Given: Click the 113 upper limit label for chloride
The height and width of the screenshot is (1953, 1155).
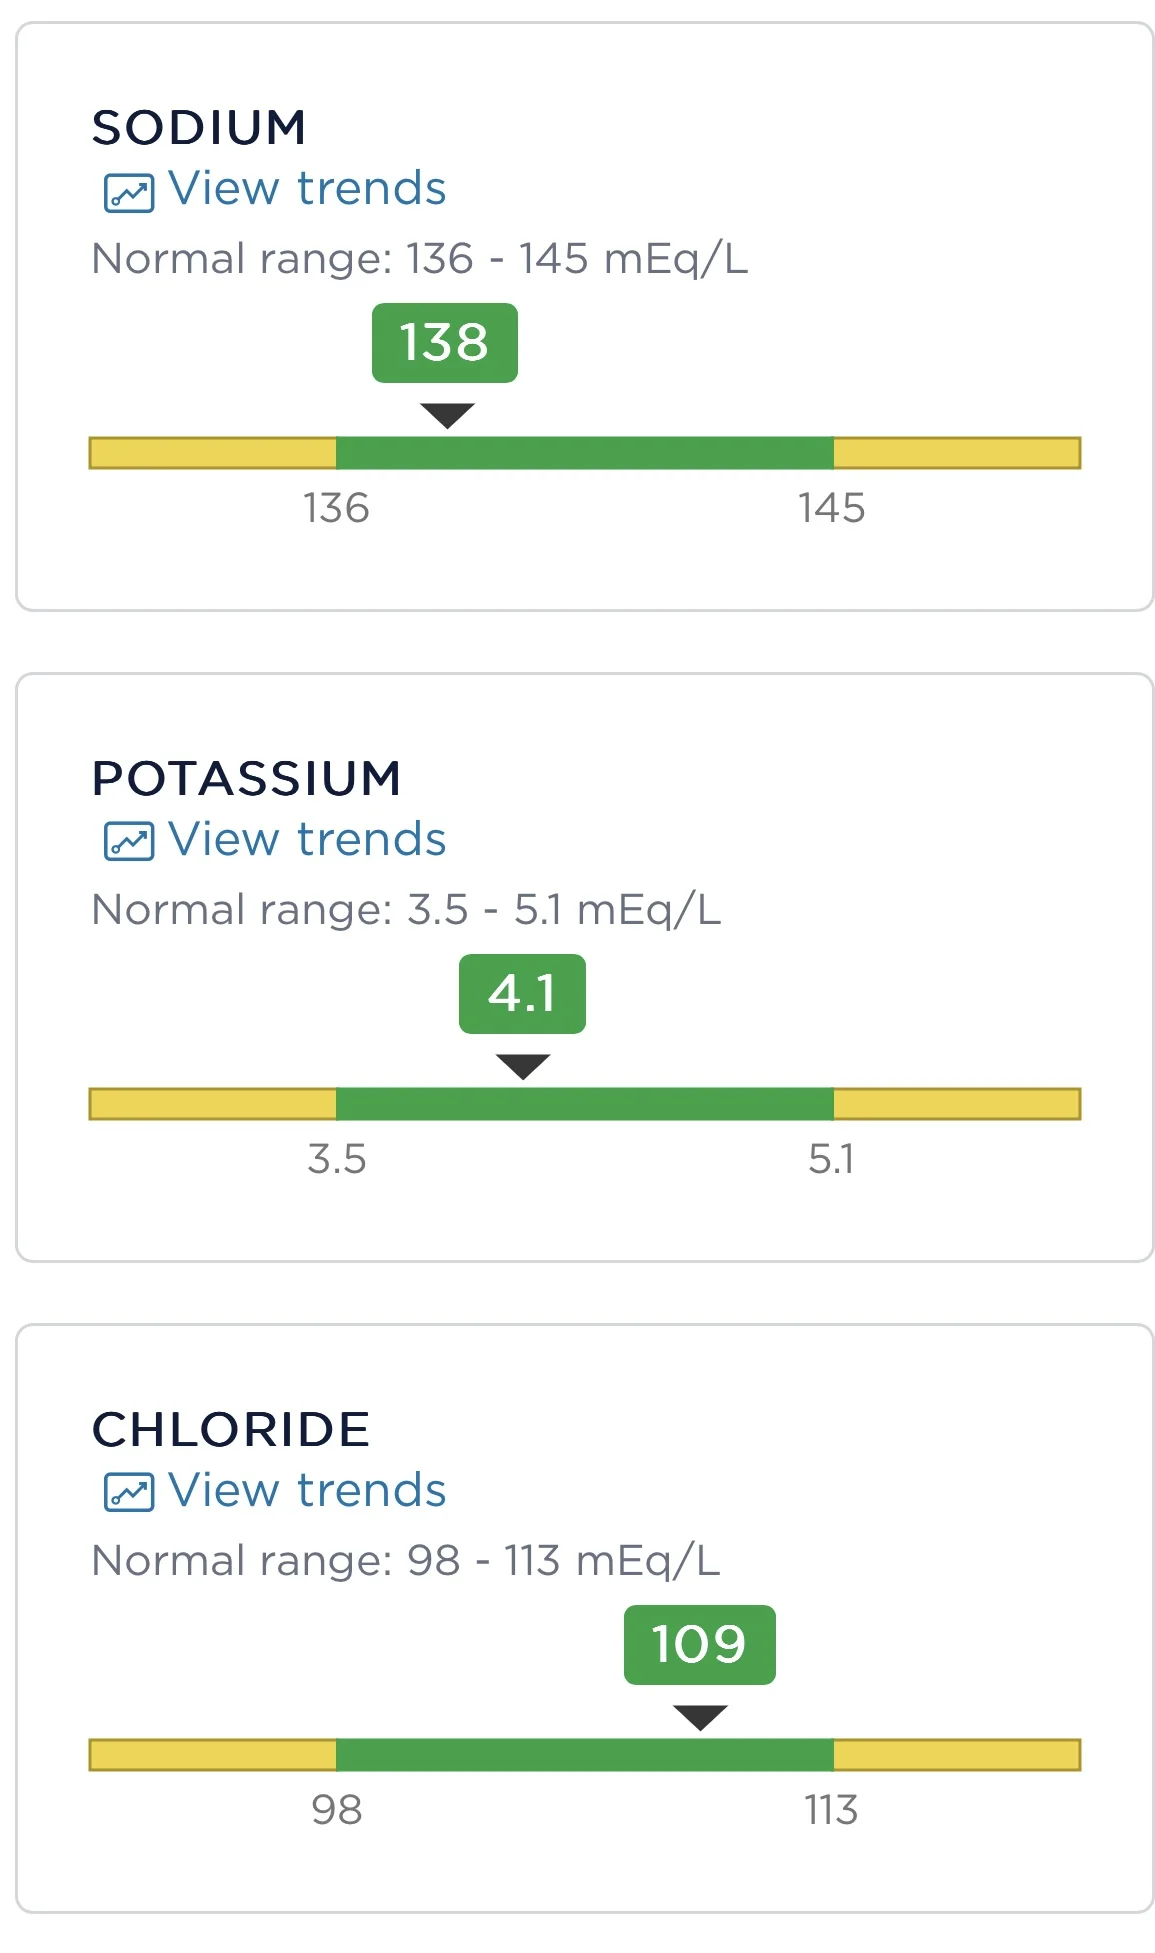Looking at the screenshot, I should coord(831,1810).
